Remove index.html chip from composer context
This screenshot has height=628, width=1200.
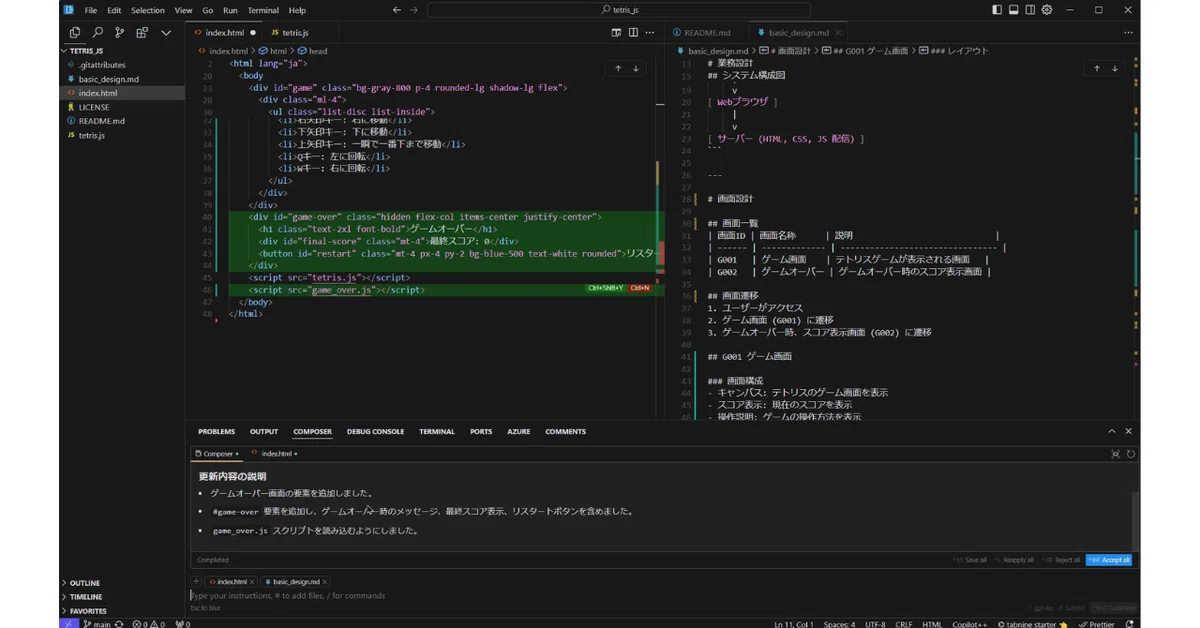[x=252, y=581]
